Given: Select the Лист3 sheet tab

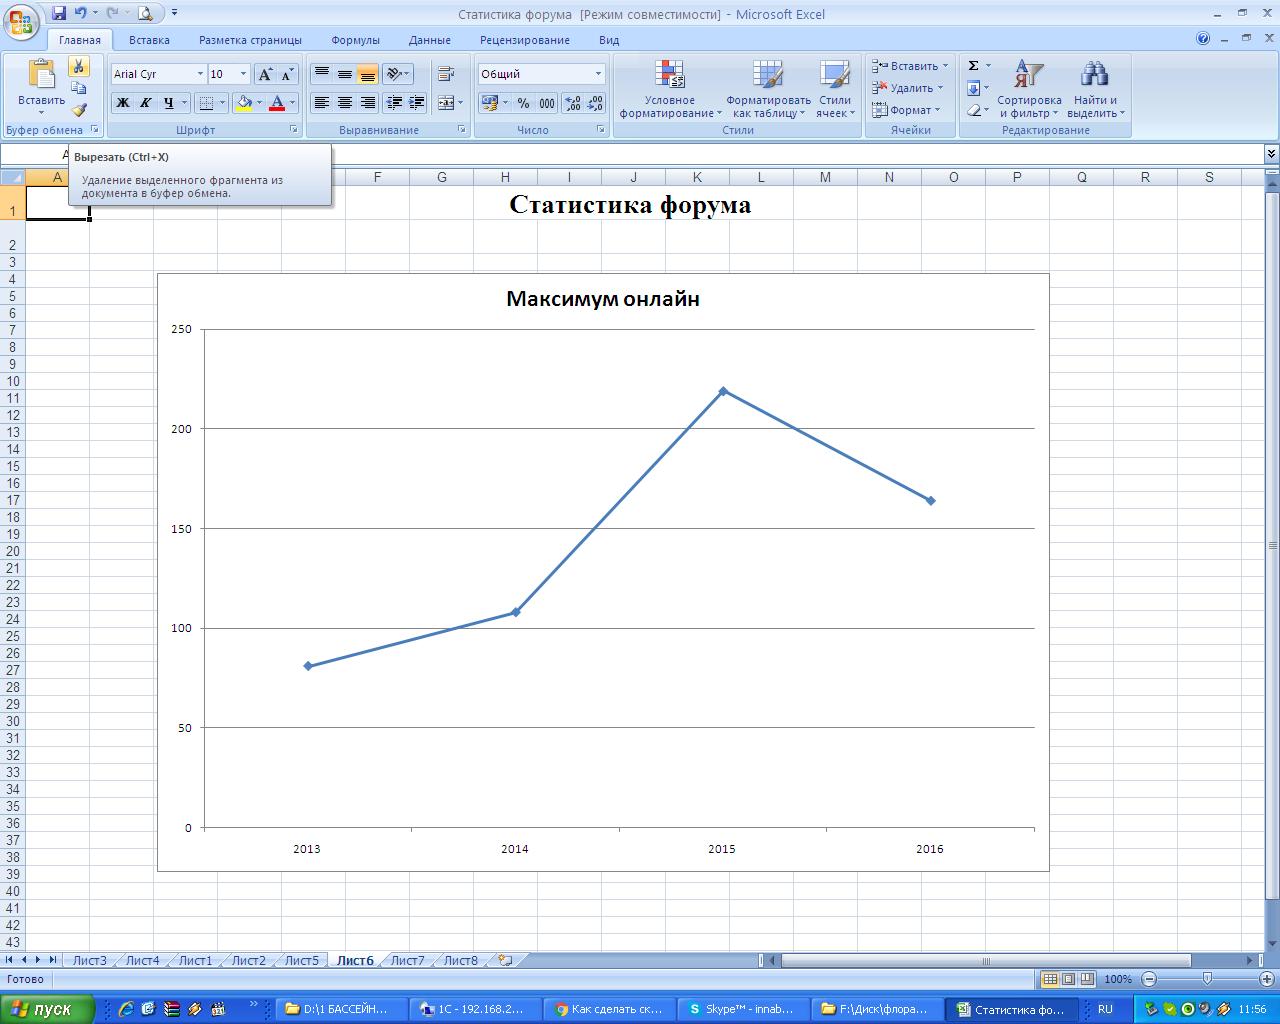Looking at the screenshot, I should tap(89, 960).
